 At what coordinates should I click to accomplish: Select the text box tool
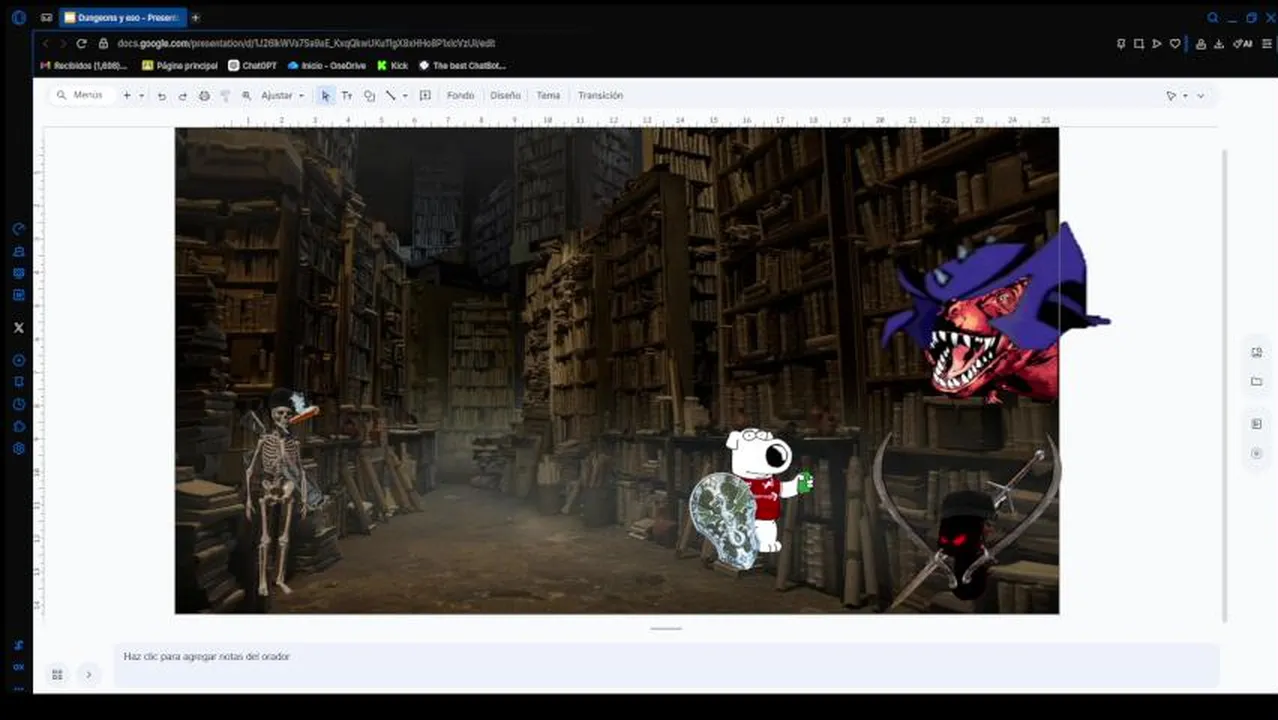(x=347, y=96)
